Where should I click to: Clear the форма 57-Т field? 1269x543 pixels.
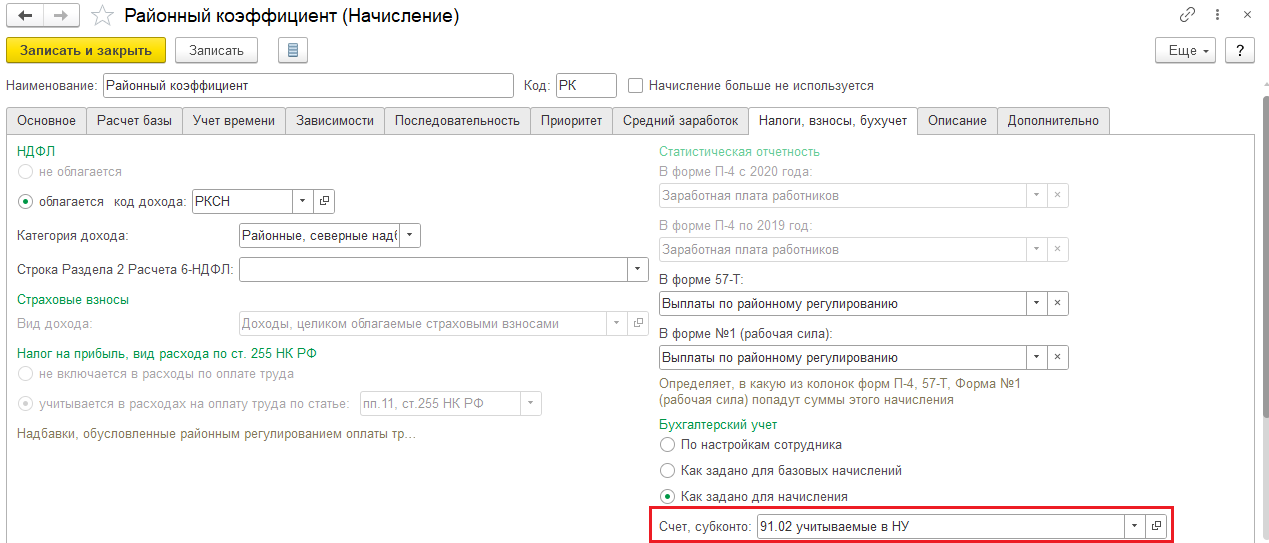[x=1058, y=303]
